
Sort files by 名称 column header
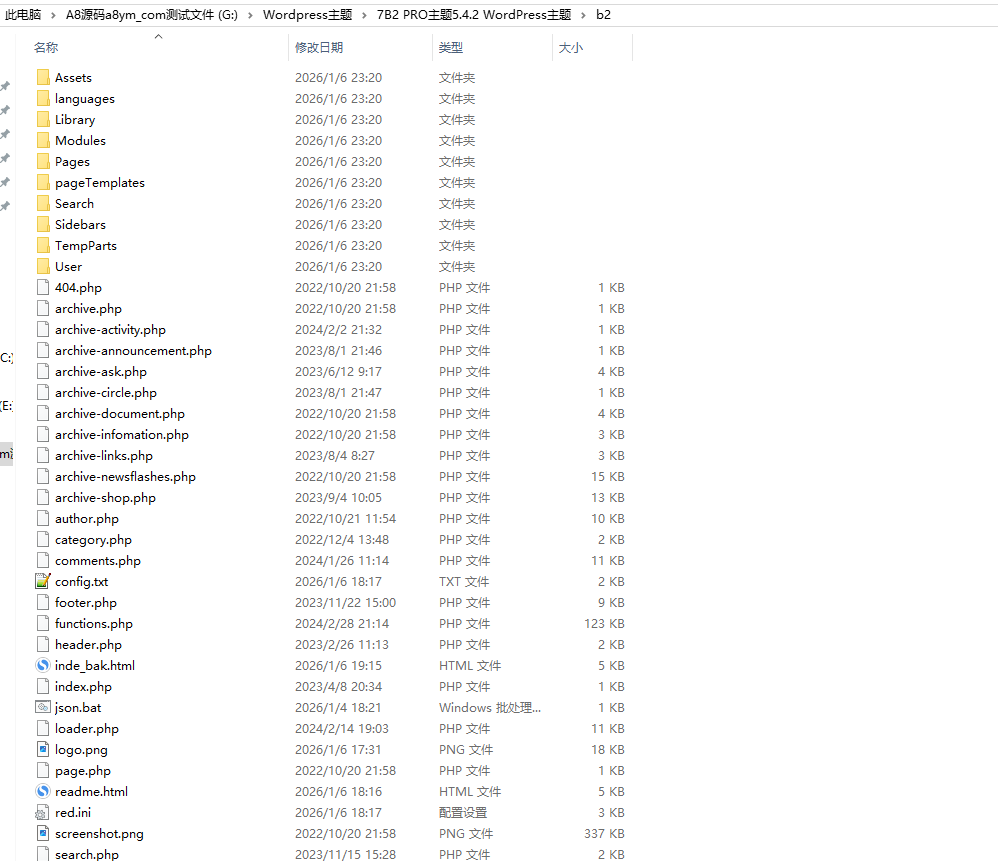pos(46,48)
